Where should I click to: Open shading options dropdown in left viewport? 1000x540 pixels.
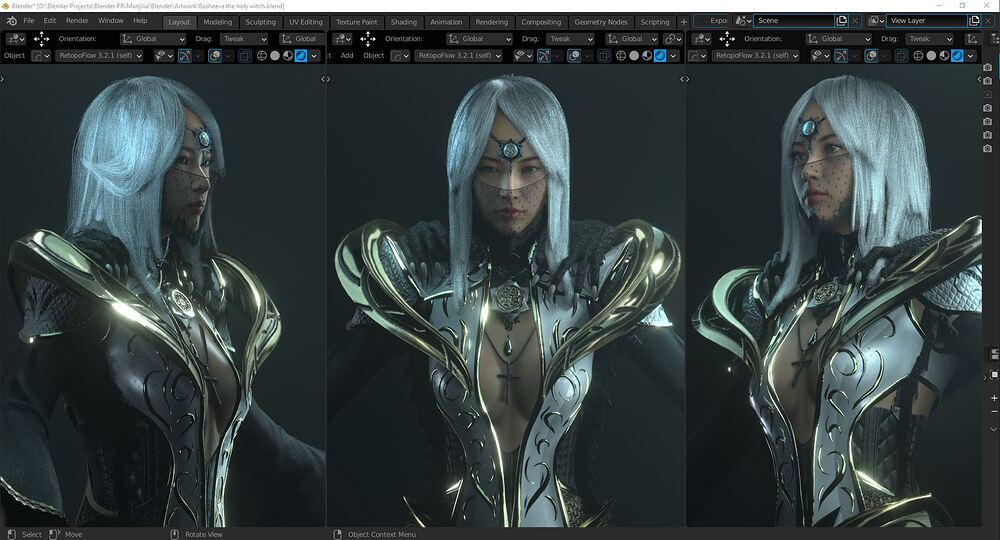(x=314, y=55)
